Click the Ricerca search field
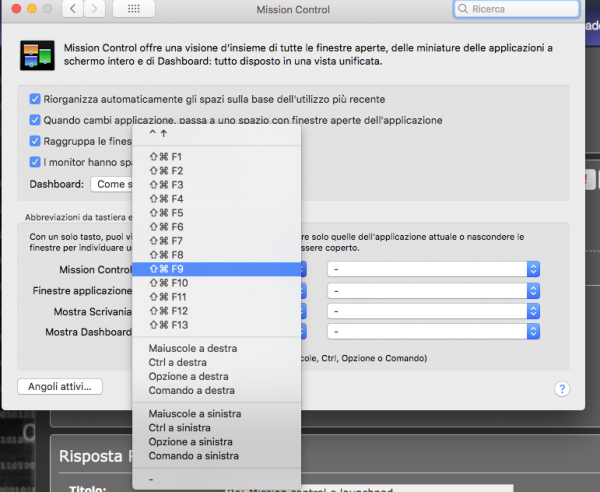Viewport: 600px width, 492px height. 516,9
